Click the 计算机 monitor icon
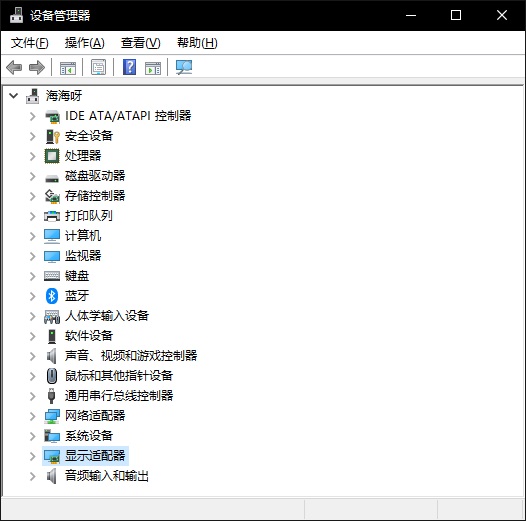This screenshot has width=526, height=521. [52, 236]
